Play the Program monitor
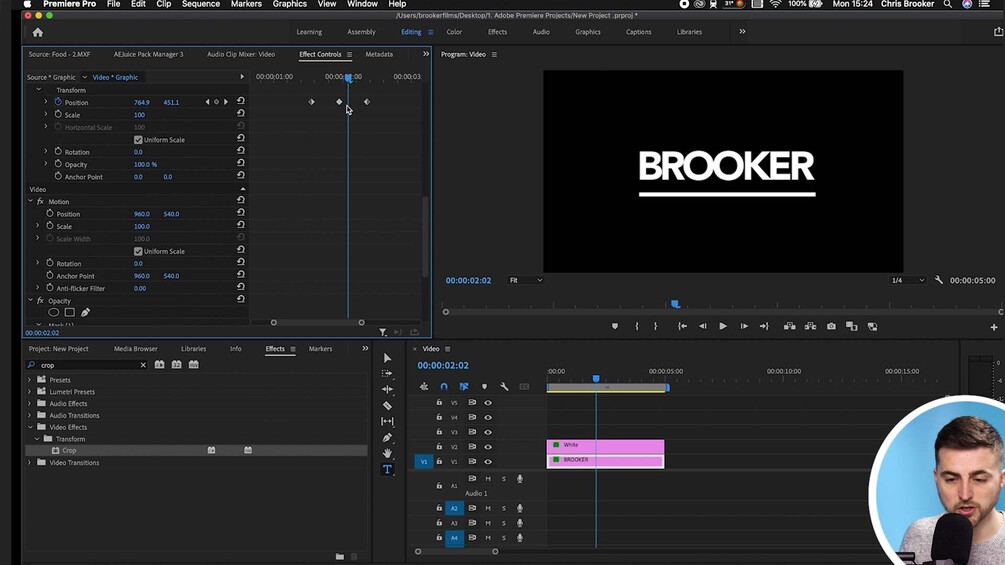Viewport: 1005px width, 565px height. [722, 326]
